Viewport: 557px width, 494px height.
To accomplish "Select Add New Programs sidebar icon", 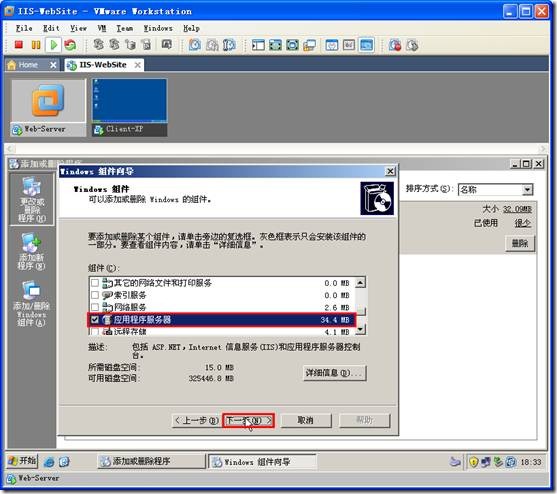I will tap(32, 251).
